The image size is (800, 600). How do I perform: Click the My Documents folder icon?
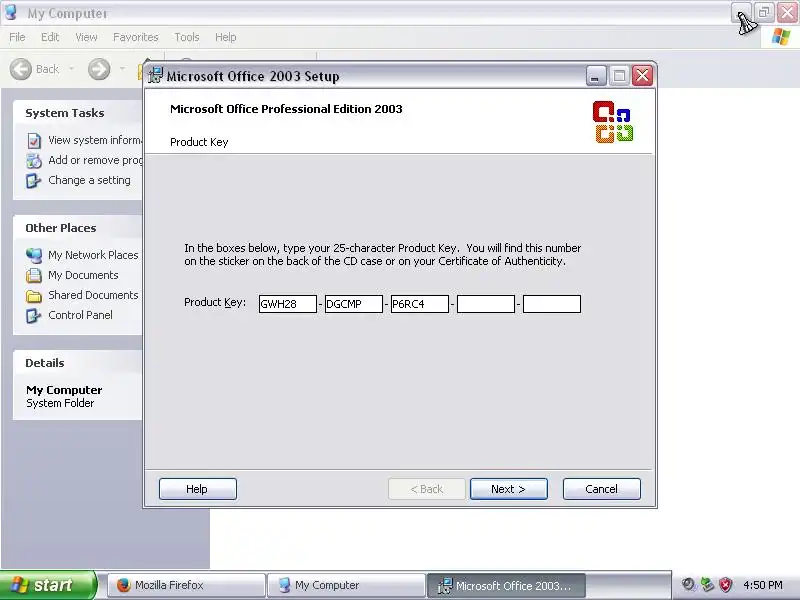pyautogui.click(x=34, y=276)
